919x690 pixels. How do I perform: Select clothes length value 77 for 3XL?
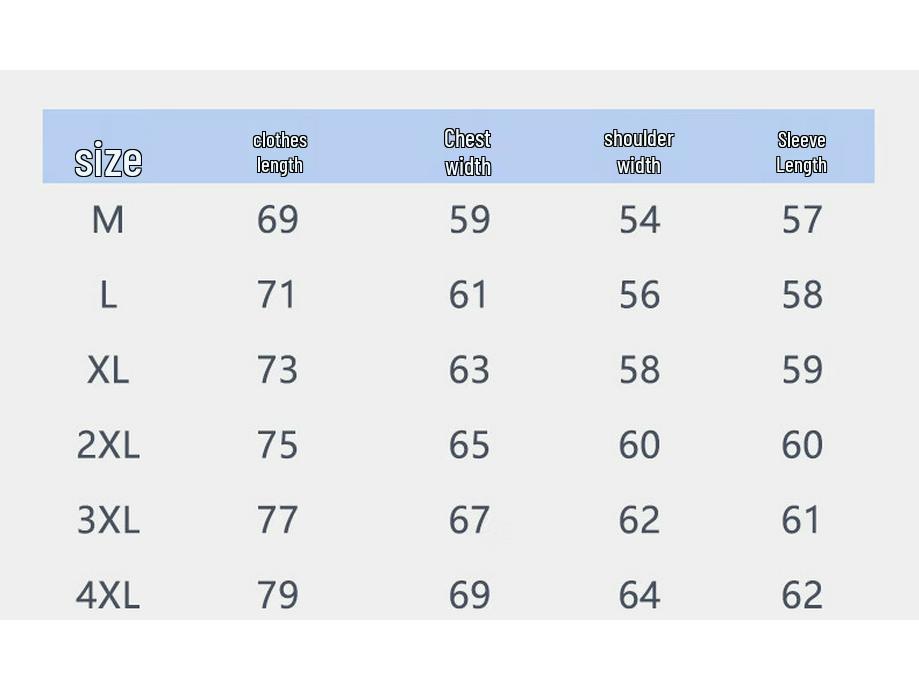click(x=278, y=520)
